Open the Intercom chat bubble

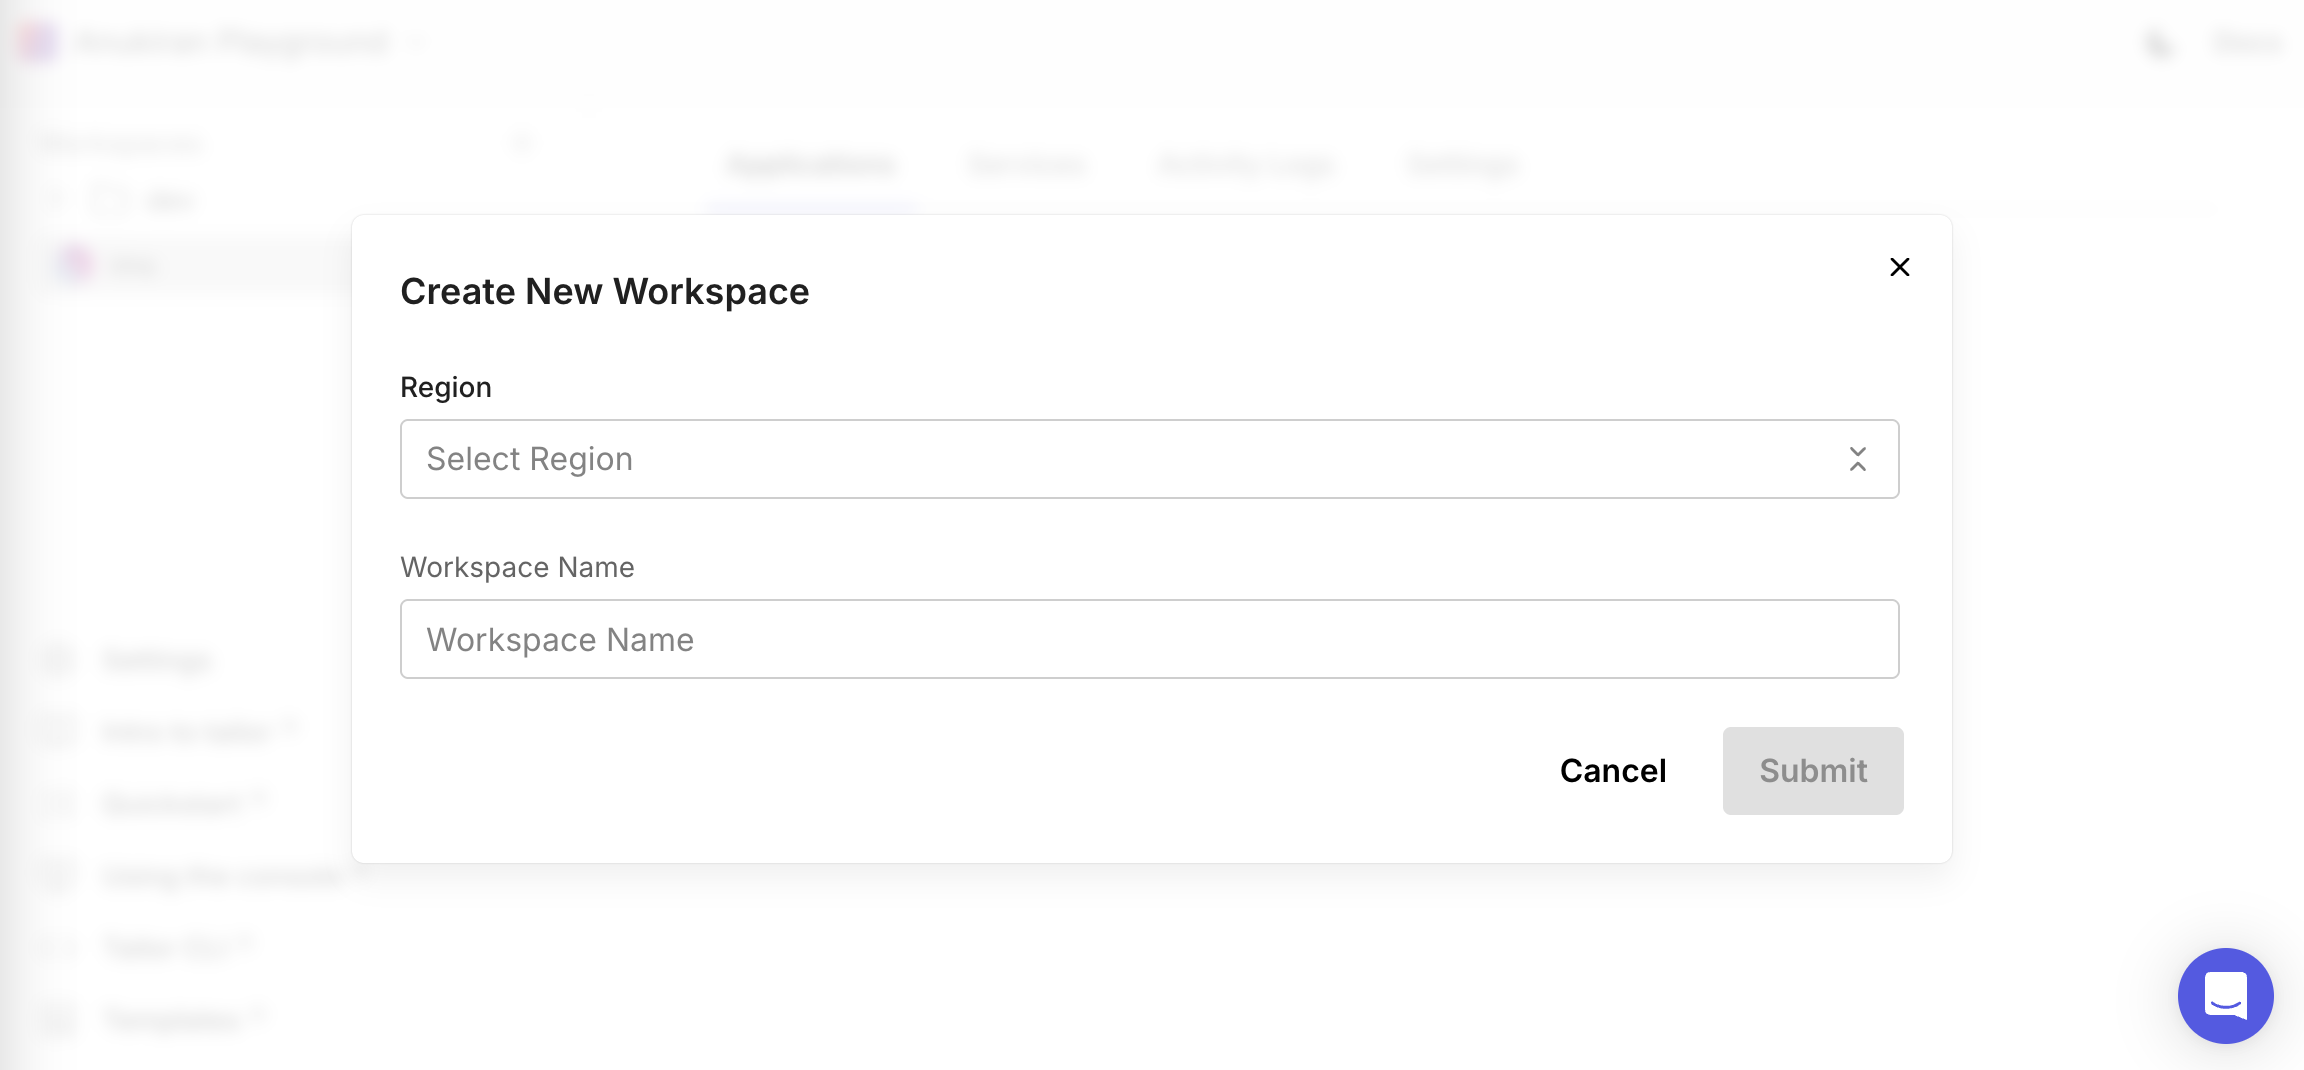pyautogui.click(x=2225, y=996)
